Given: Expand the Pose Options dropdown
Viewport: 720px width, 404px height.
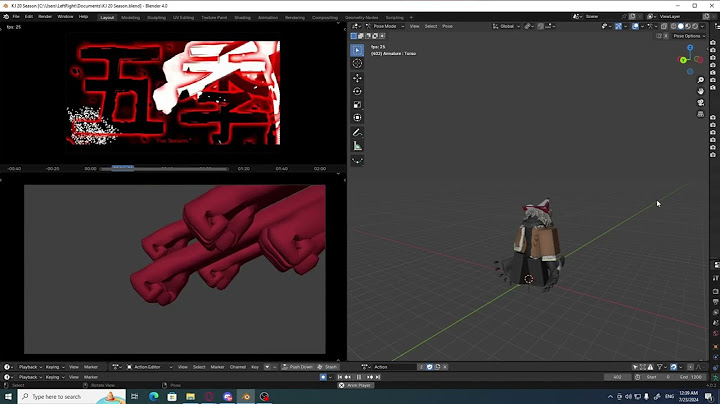Looking at the screenshot, I should pos(689,36).
